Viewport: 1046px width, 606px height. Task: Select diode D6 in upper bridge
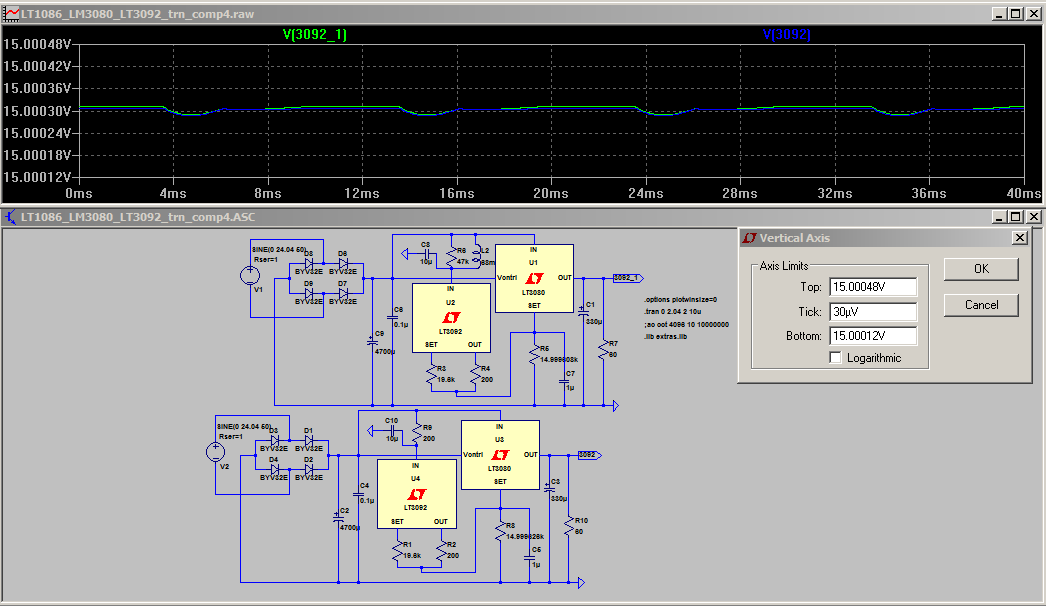coord(343,264)
